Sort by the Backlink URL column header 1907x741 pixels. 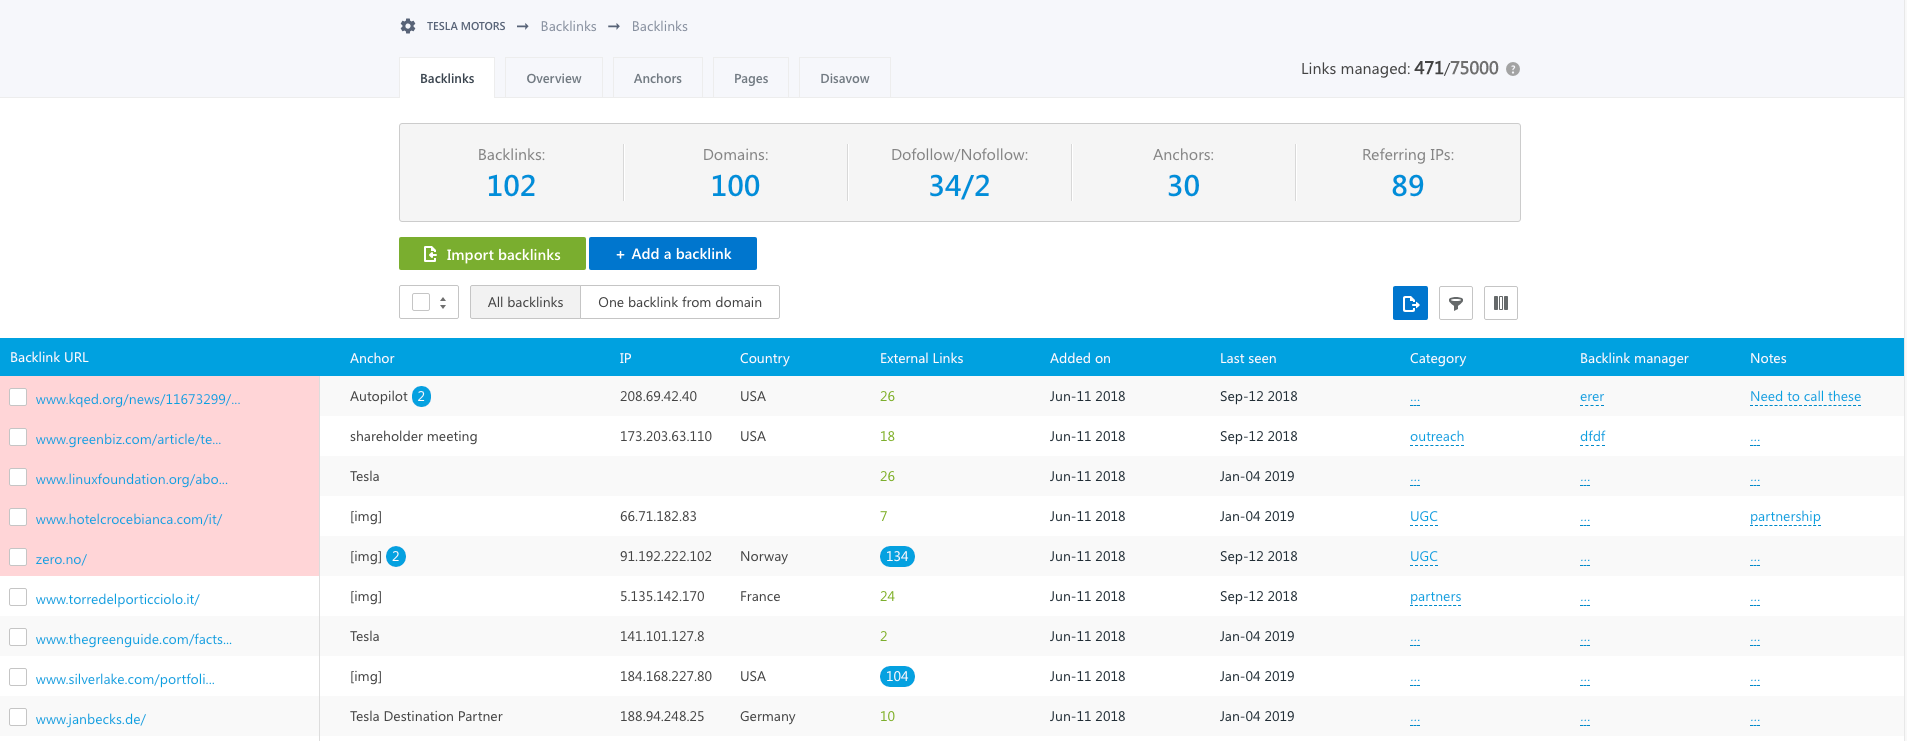(49, 357)
